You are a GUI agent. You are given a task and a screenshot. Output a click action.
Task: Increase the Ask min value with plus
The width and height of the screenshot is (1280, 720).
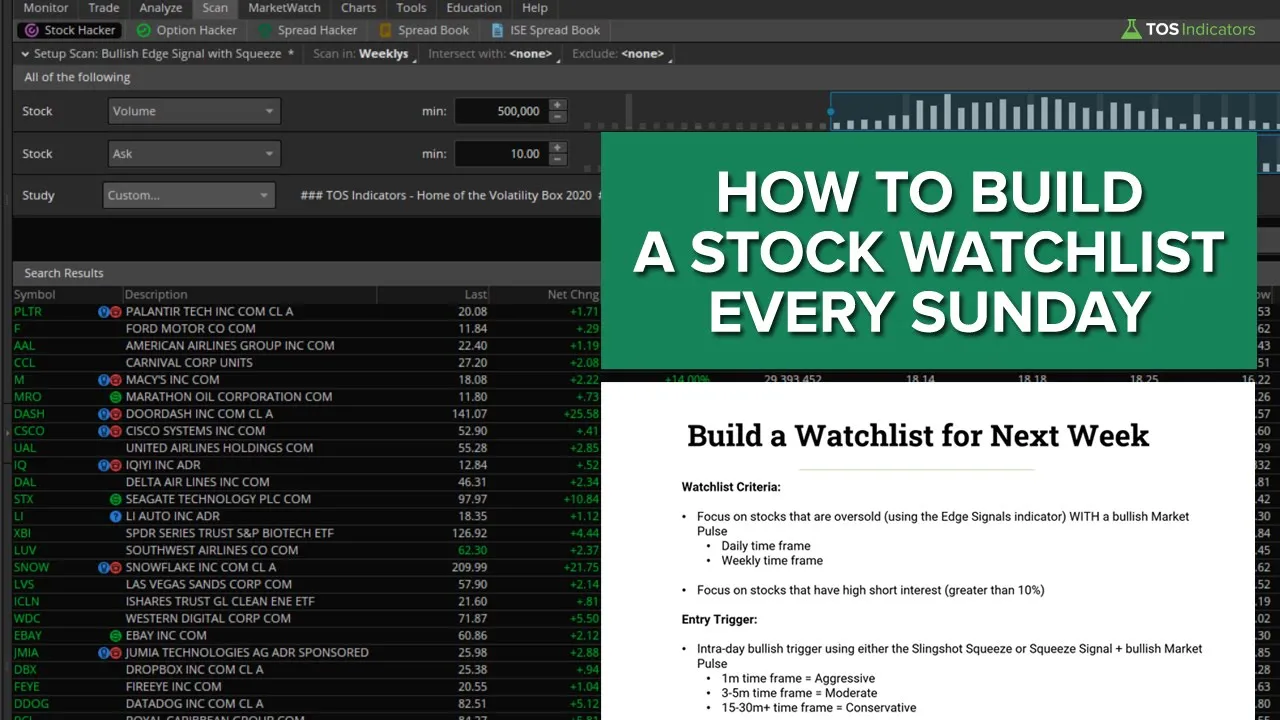[557, 148]
